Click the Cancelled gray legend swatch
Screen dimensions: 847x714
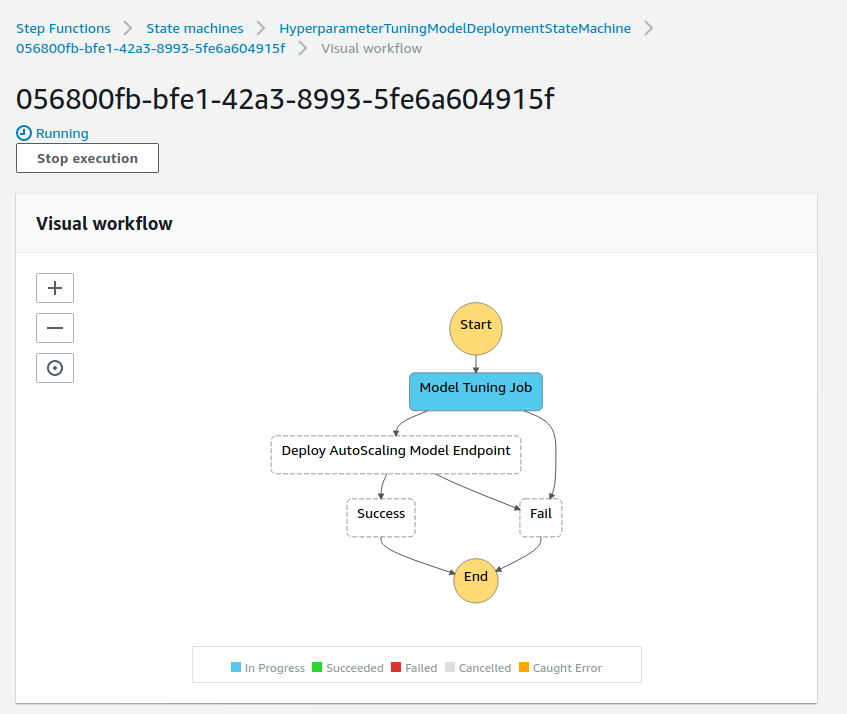click(450, 667)
